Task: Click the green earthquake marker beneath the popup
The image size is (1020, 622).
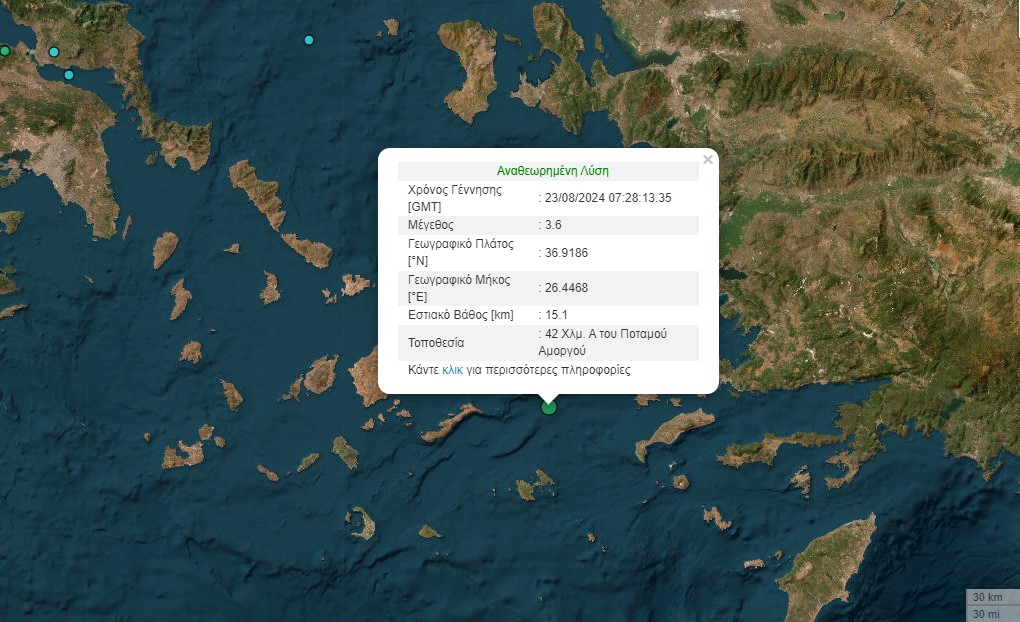Action: point(548,407)
